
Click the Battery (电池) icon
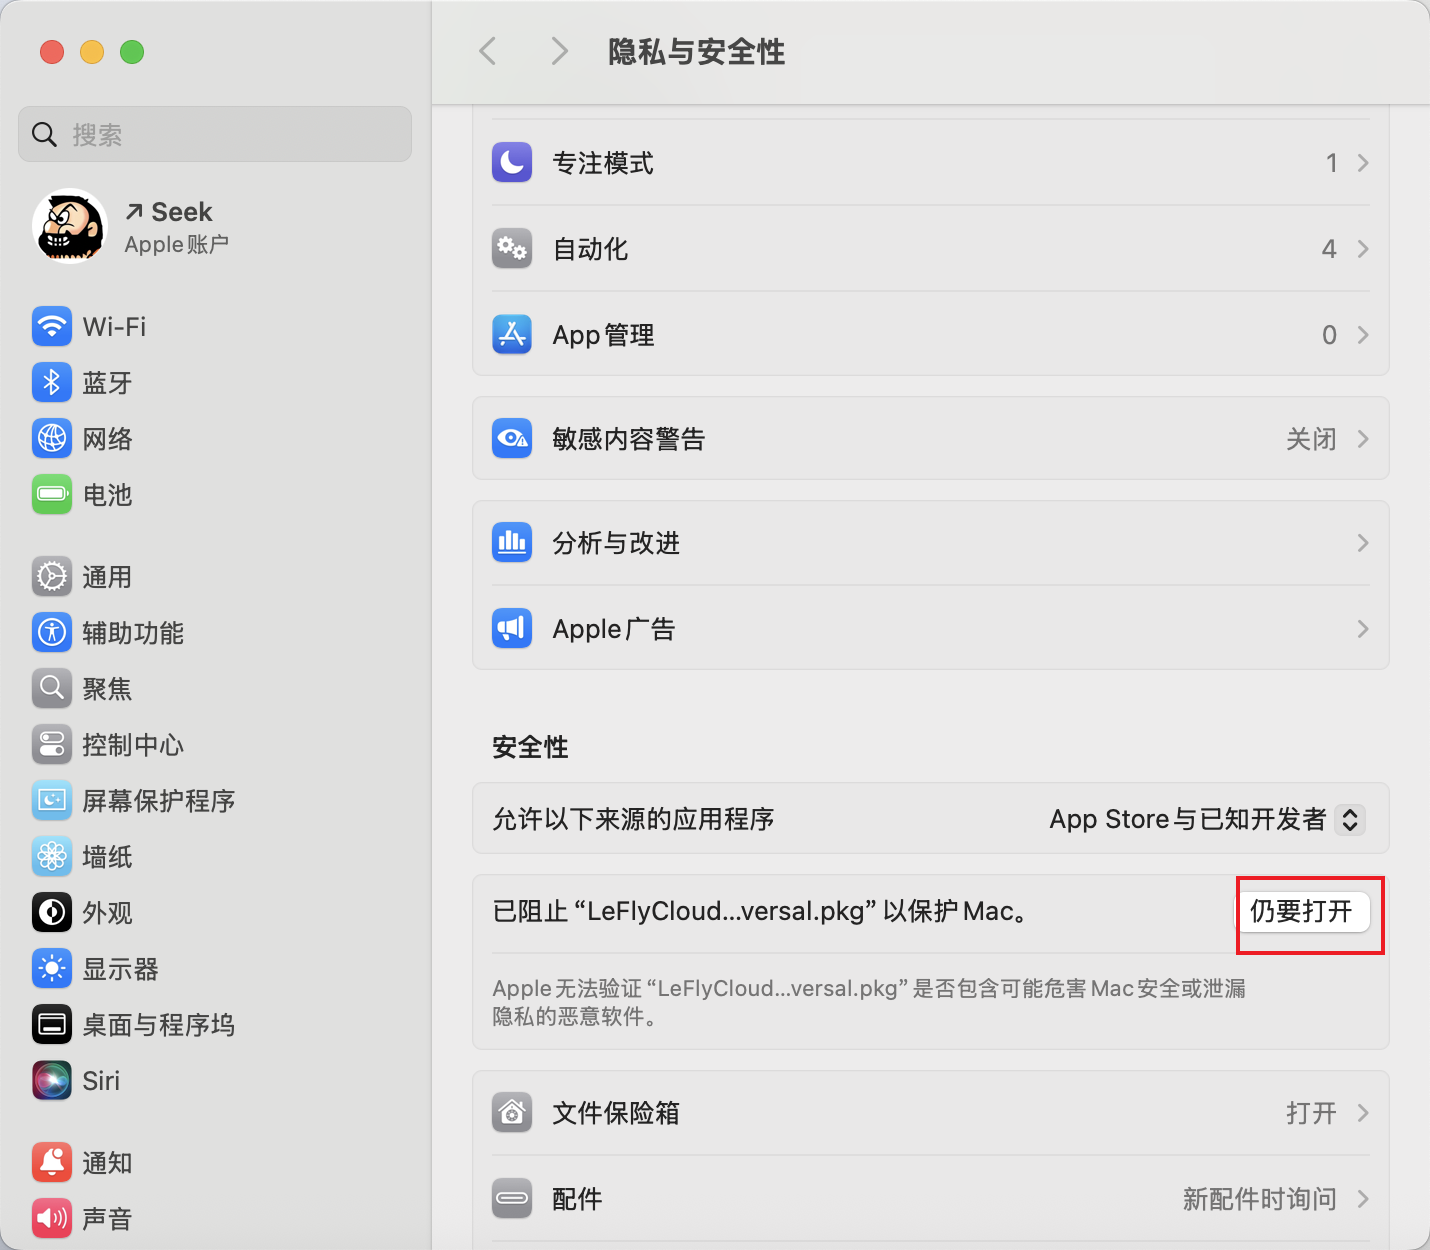click(x=52, y=494)
